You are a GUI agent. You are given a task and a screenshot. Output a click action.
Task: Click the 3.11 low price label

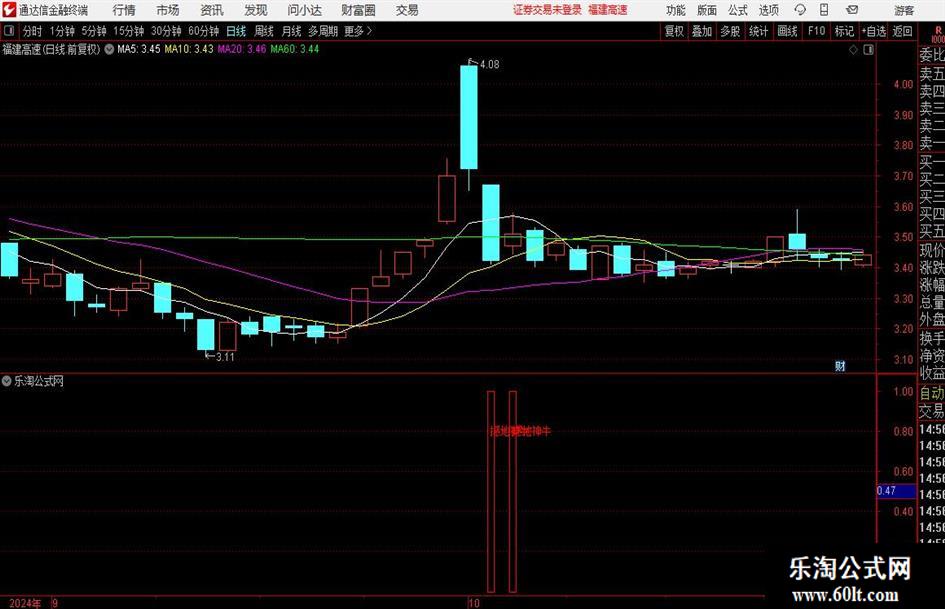[x=225, y=356]
